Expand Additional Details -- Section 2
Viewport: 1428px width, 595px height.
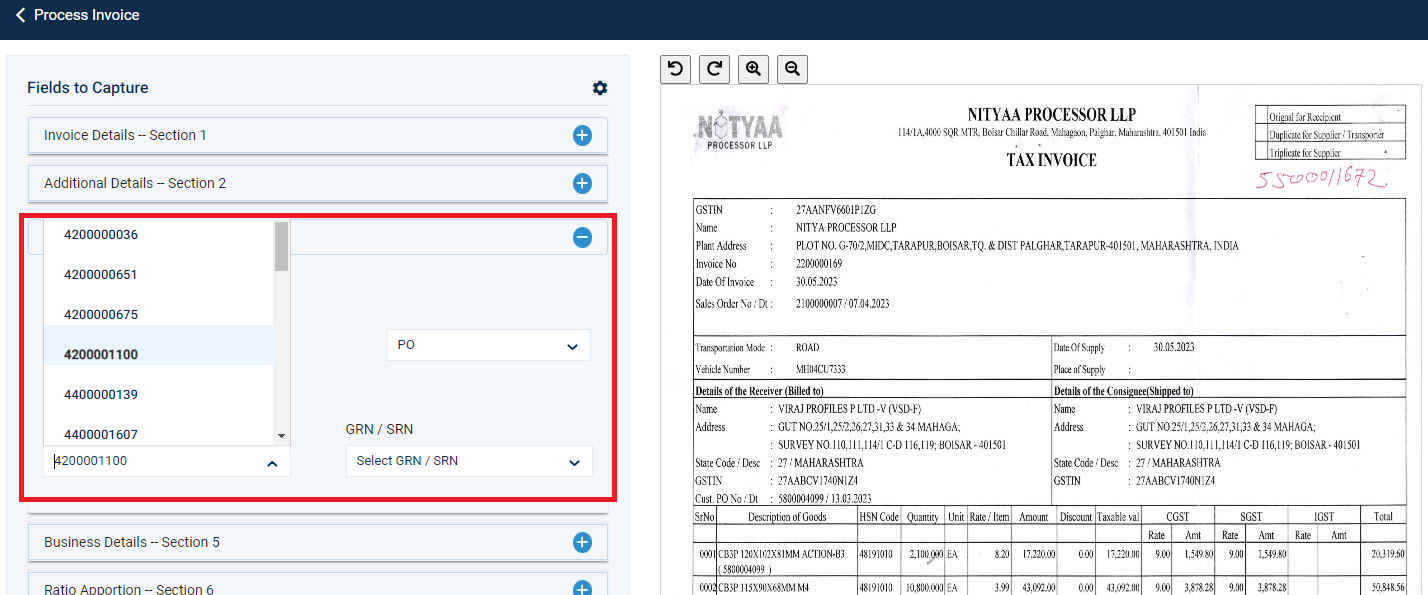pos(582,183)
